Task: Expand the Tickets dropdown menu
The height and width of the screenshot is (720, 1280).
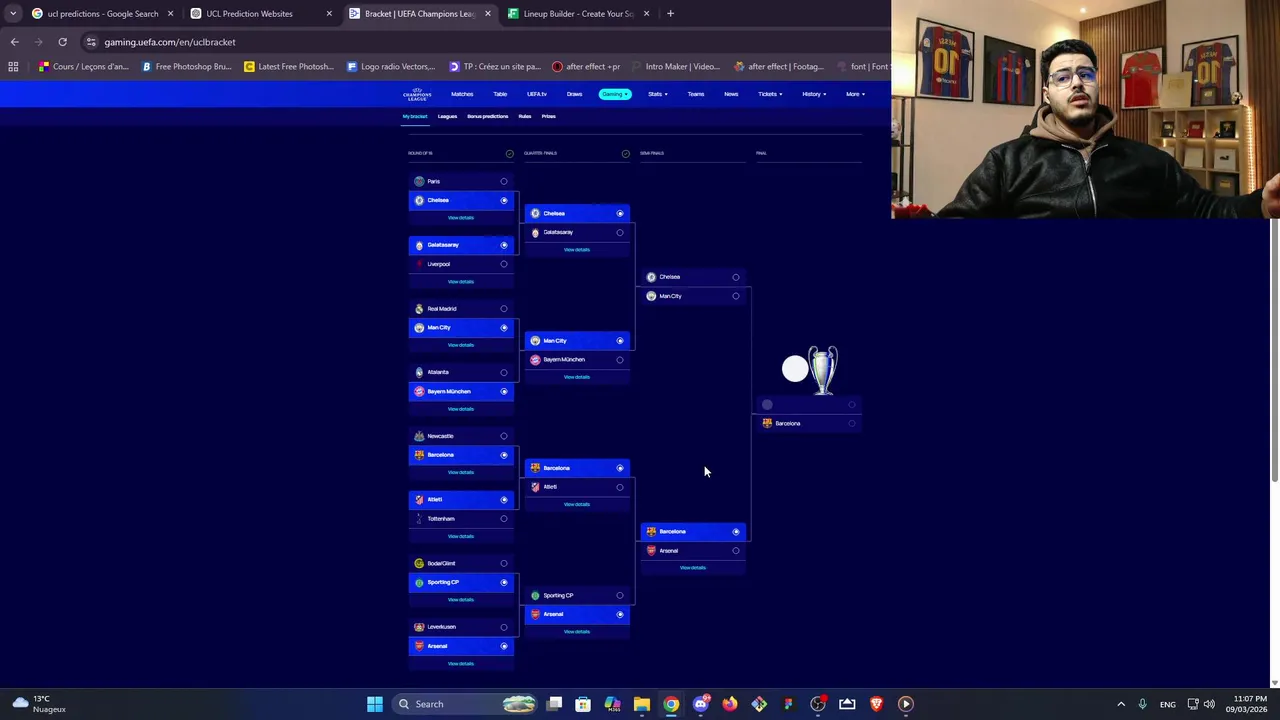Action: pyautogui.click(x=769, y=94)
